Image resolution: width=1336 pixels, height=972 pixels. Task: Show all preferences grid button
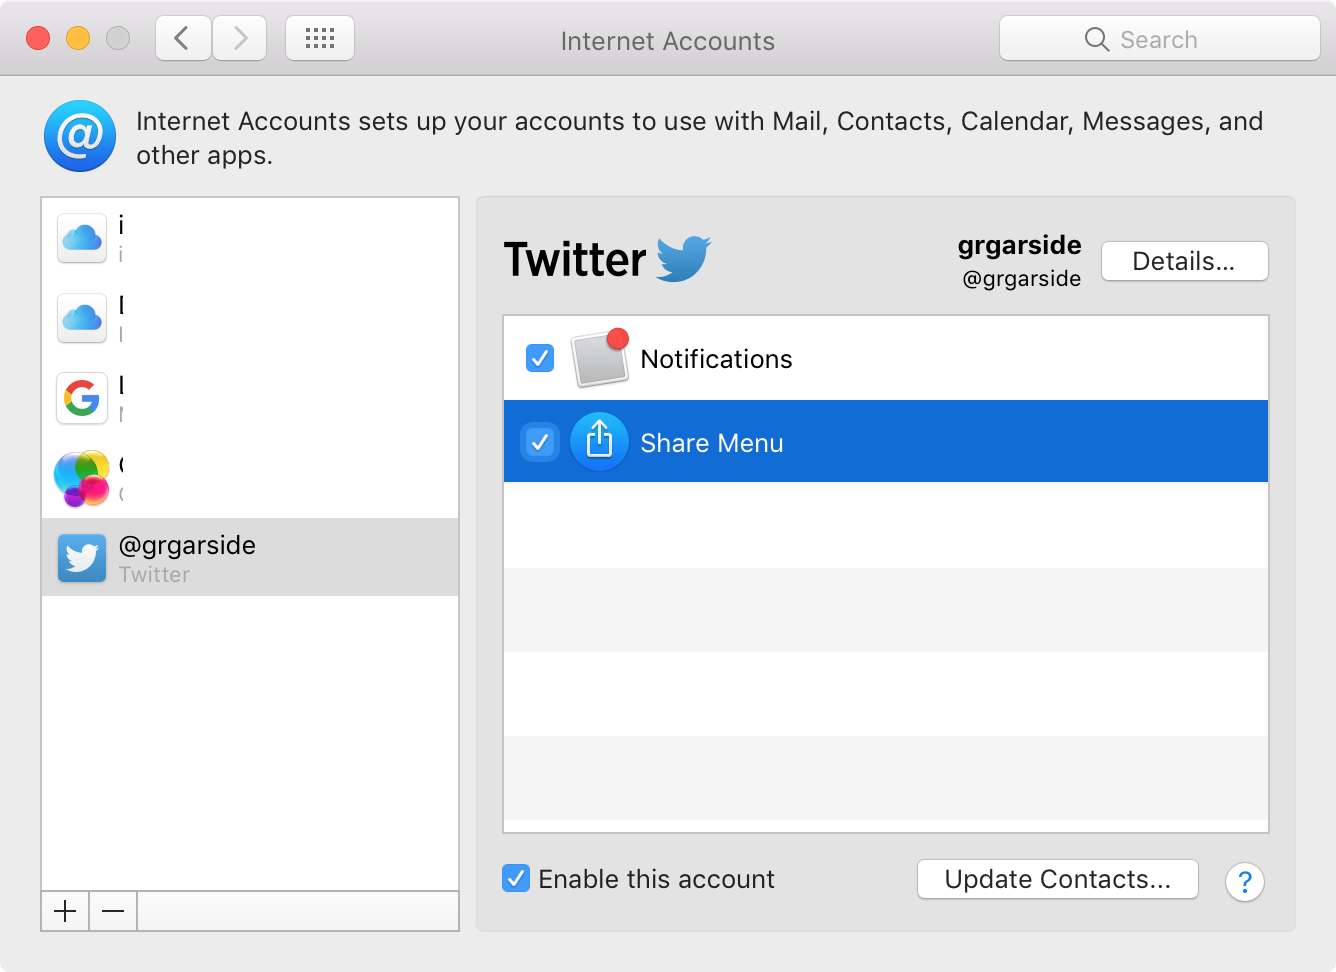point(320,39)
